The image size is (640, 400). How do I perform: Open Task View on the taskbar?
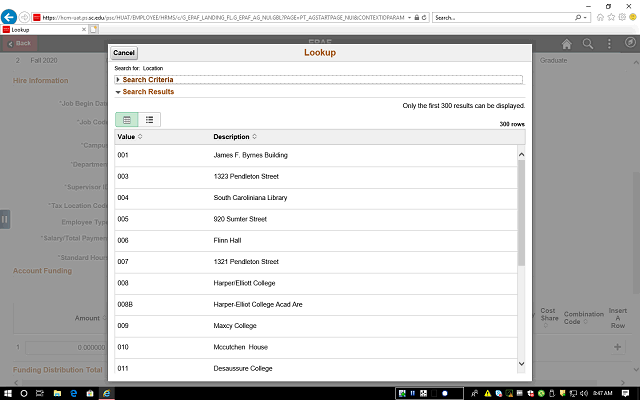point(40,393)
